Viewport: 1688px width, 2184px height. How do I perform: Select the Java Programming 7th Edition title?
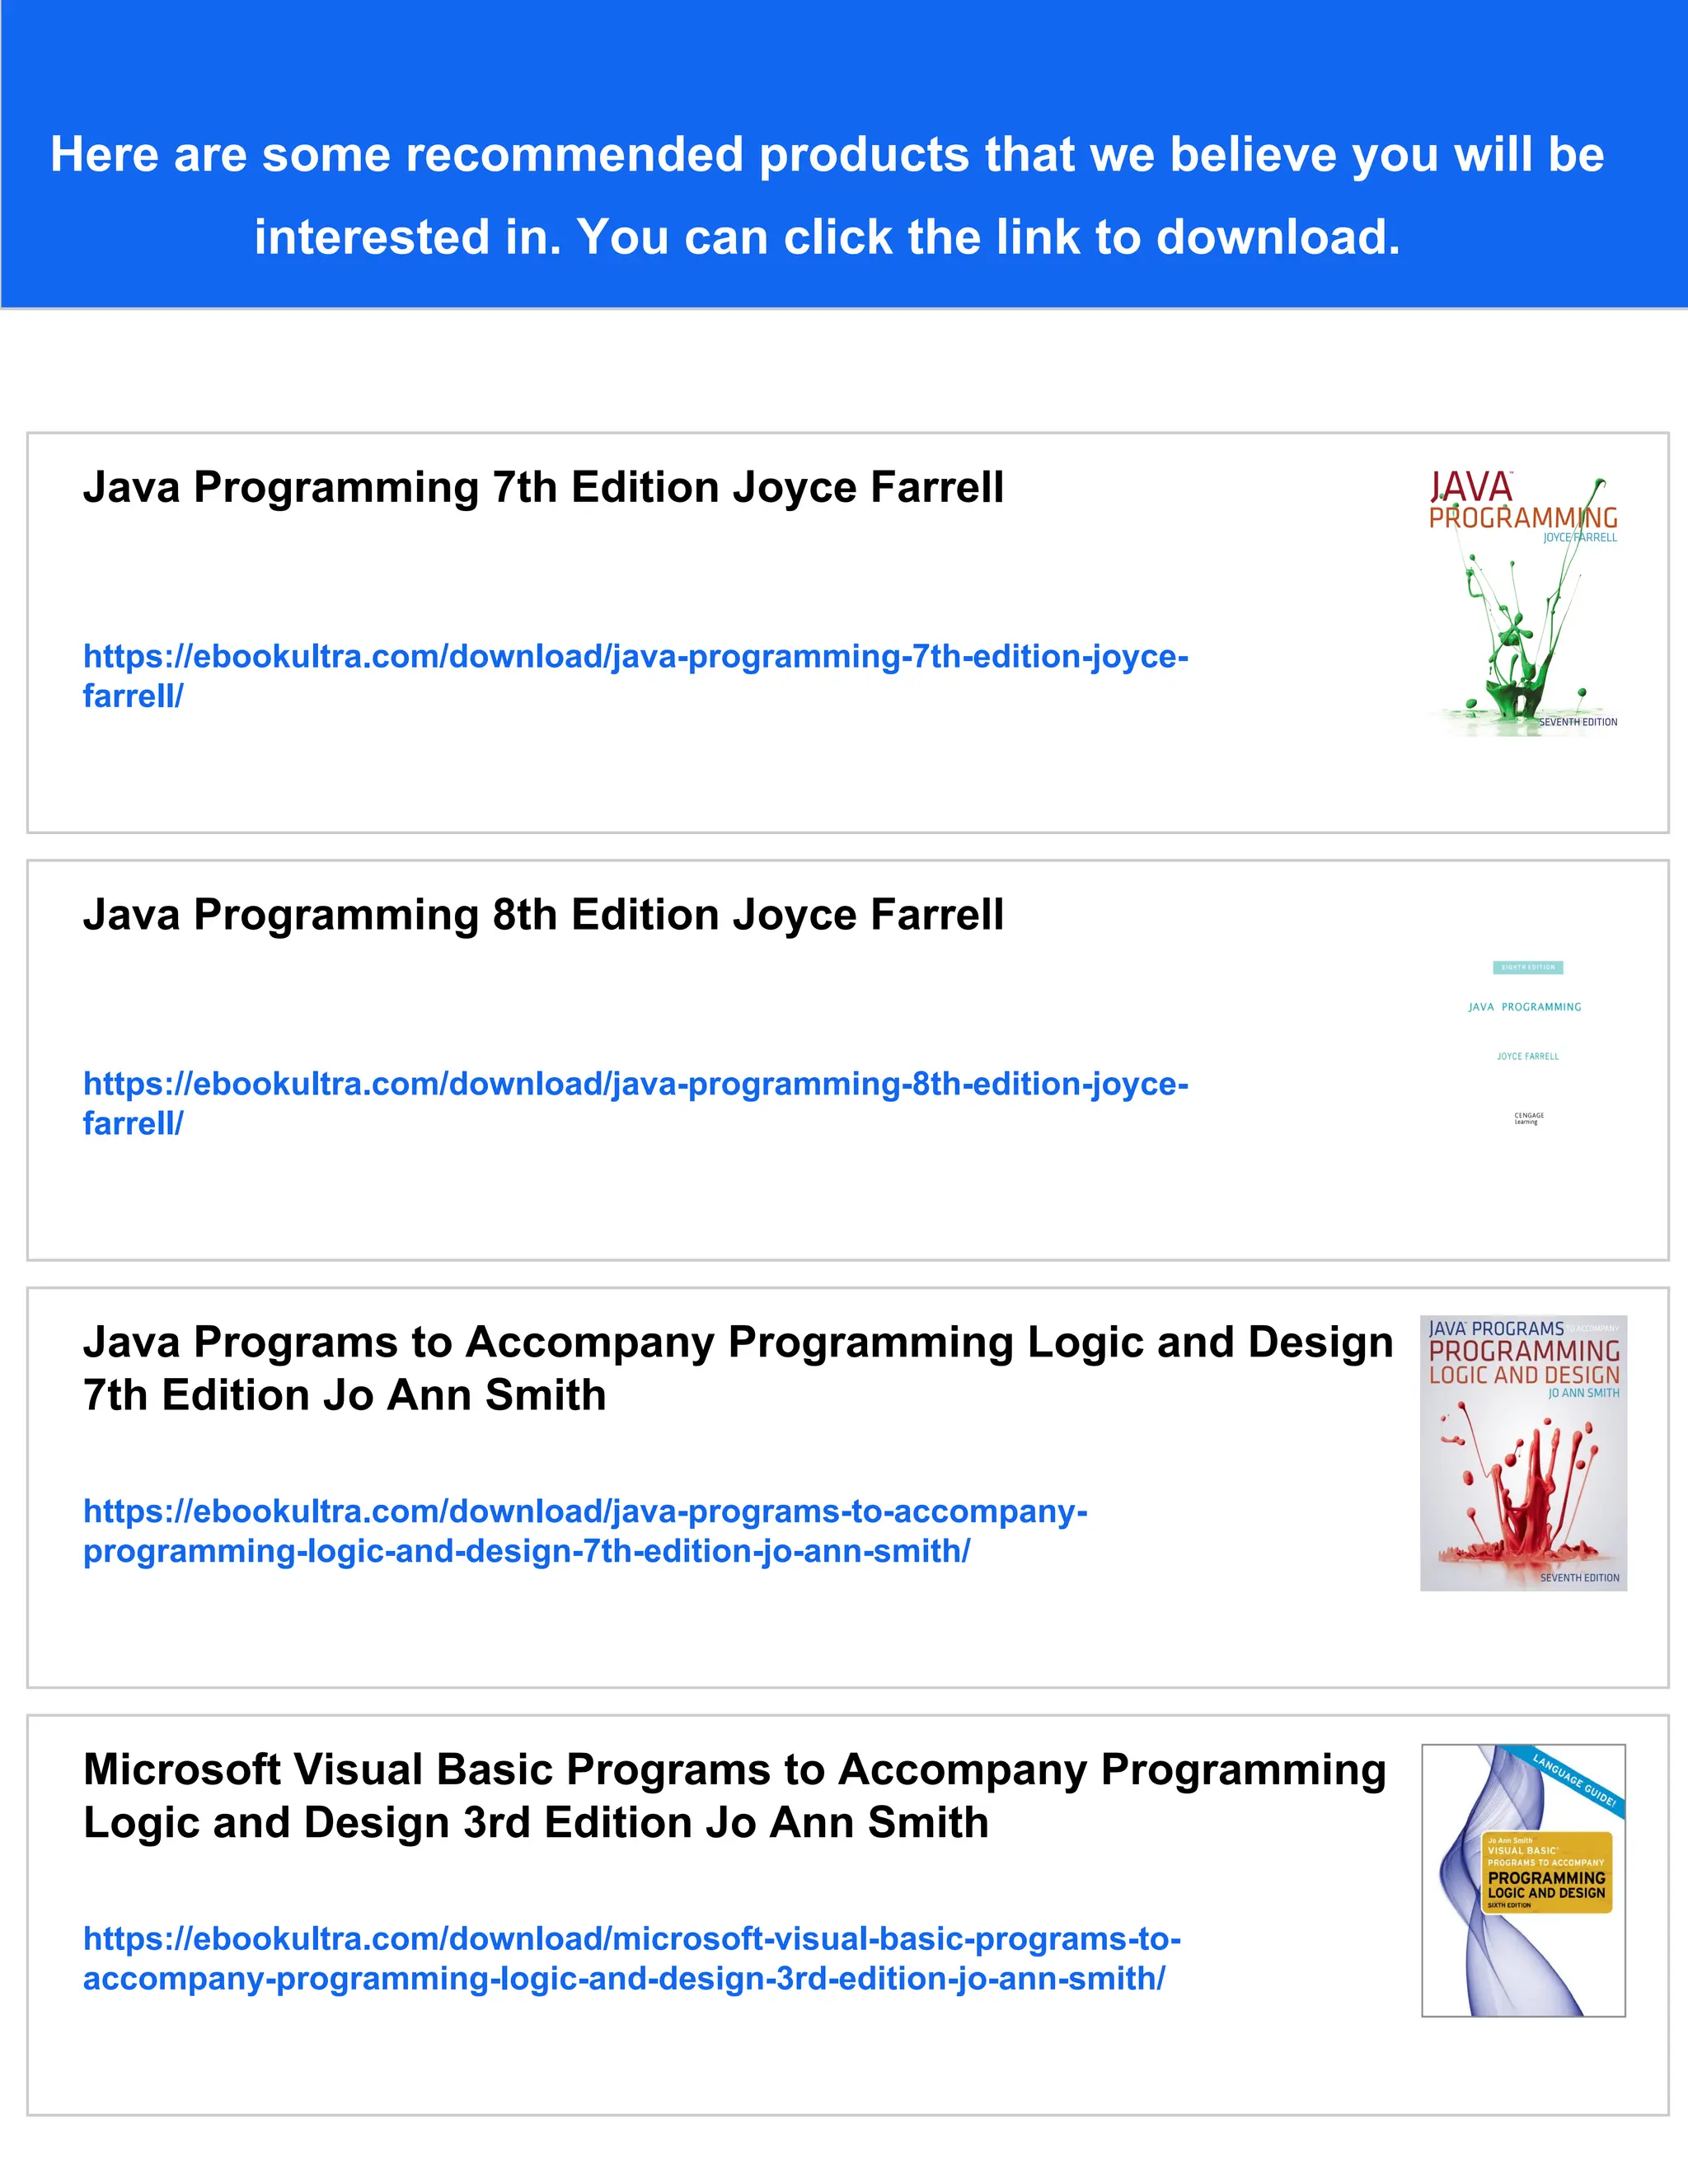pos(543,488)
